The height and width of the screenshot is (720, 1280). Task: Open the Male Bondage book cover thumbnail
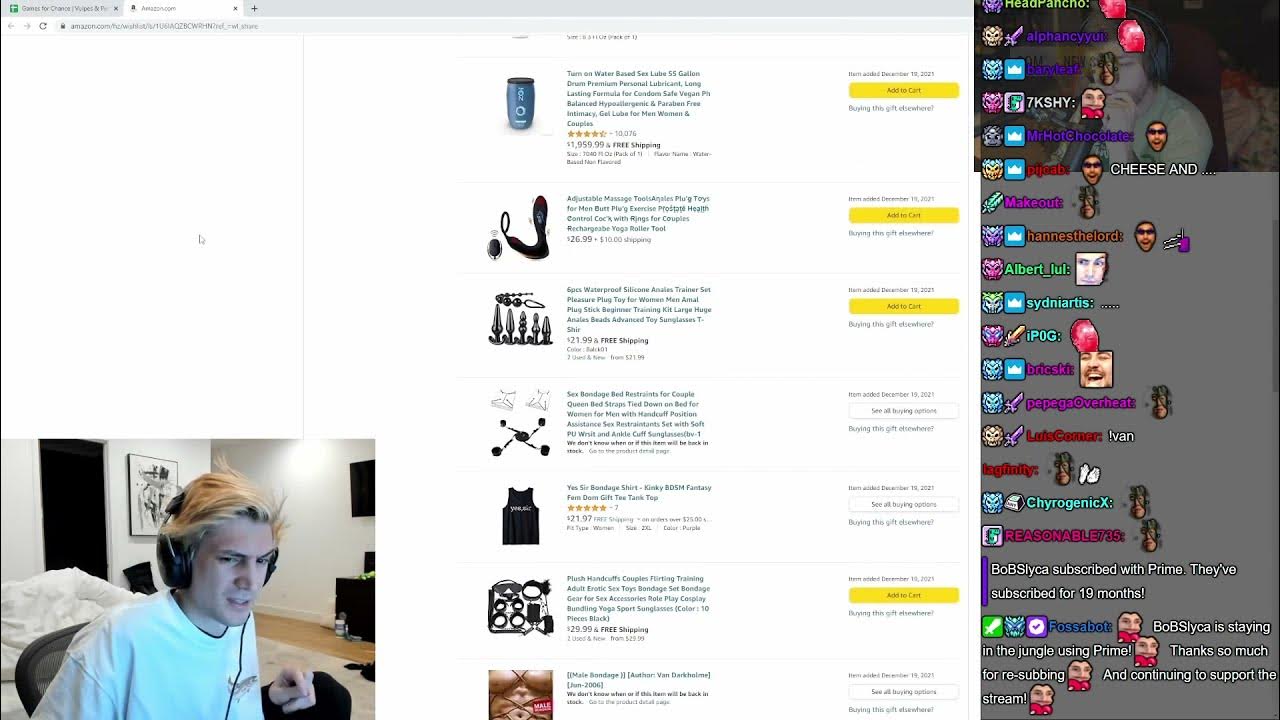[x=520, y=695]
